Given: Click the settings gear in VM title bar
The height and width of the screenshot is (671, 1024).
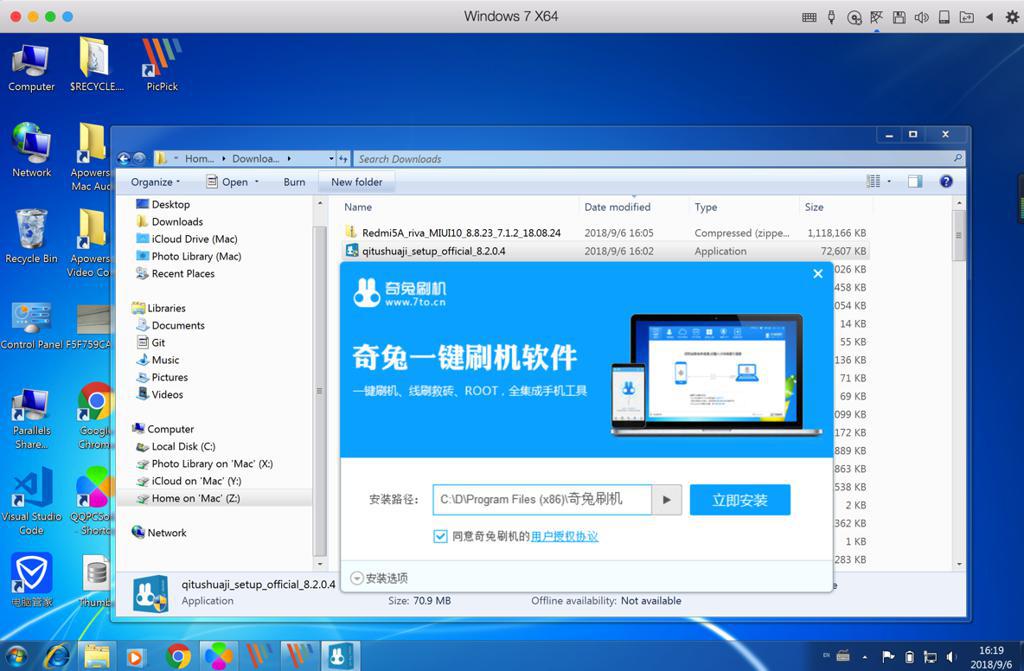Looking at the screenshot, I should coord(1012,17).
